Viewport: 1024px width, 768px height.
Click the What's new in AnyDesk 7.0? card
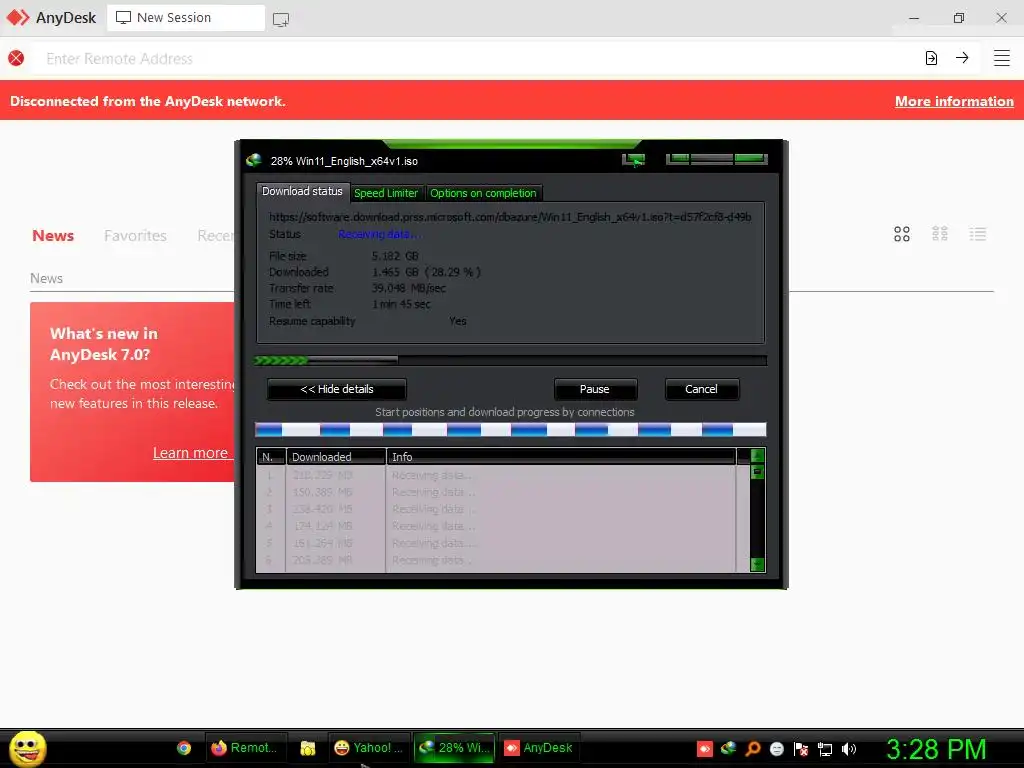coord(133,392)
